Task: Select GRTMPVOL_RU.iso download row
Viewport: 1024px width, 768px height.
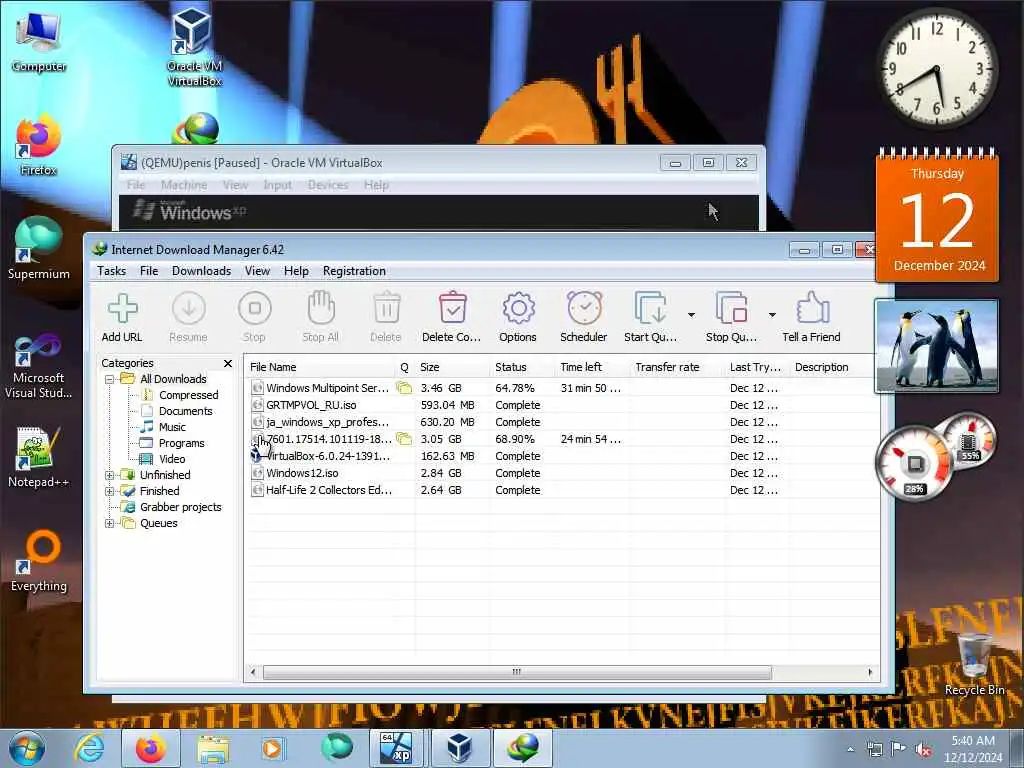Action: click(x=562, y=405)
